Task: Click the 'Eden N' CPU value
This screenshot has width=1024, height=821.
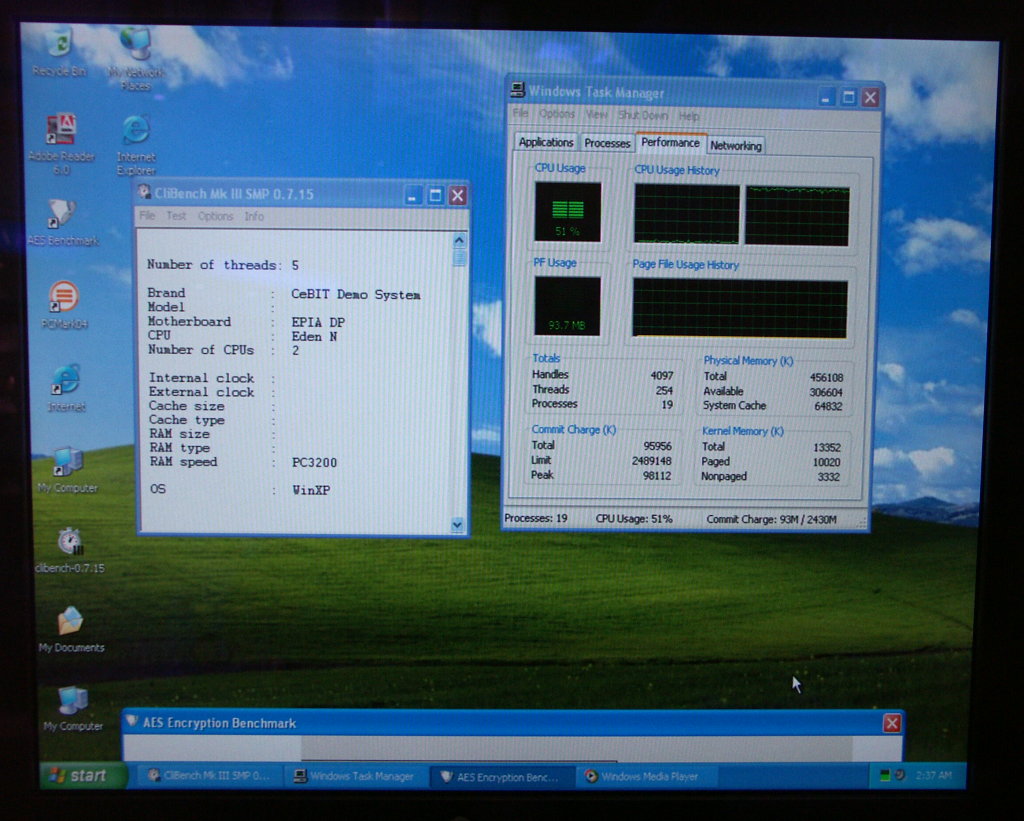Action: pos(314,336)
